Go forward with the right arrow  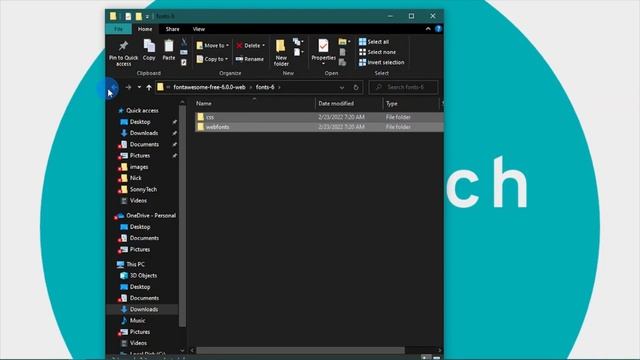(128, 87)
